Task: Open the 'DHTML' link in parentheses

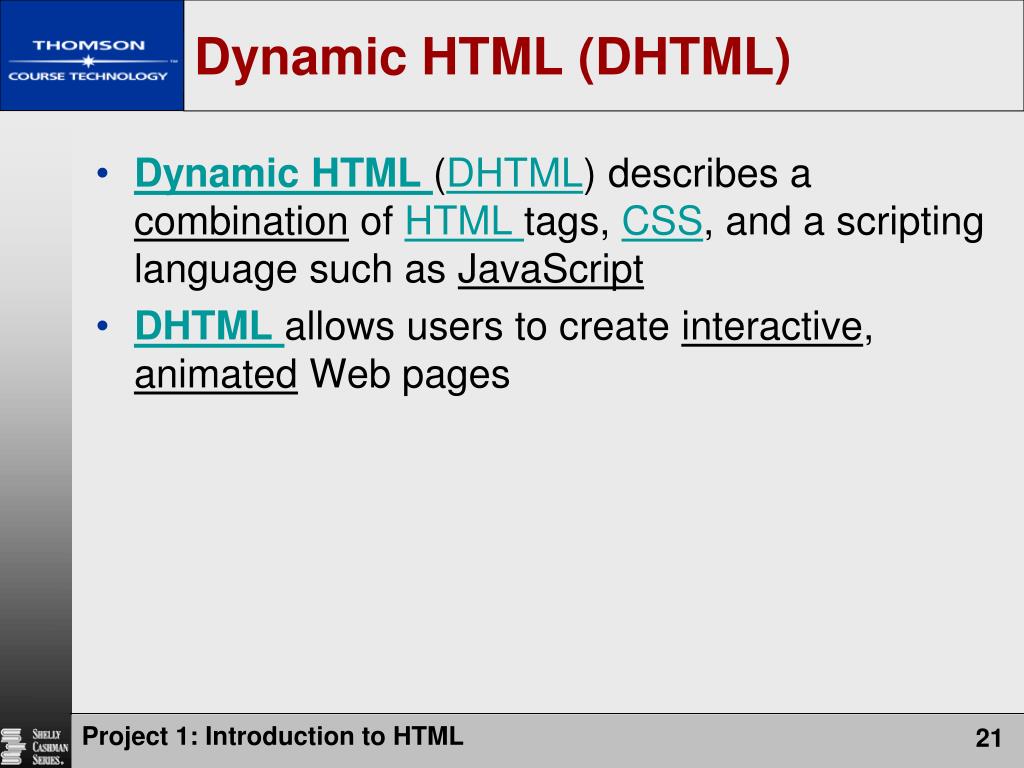Action: (x=514, y=174)
